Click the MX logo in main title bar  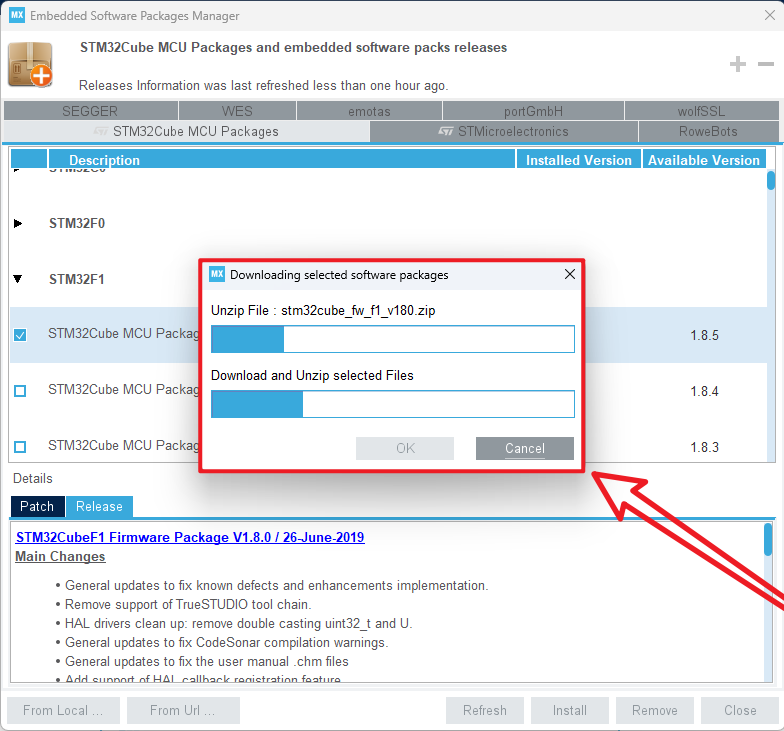pyautogui.click(x=17, y=15)
